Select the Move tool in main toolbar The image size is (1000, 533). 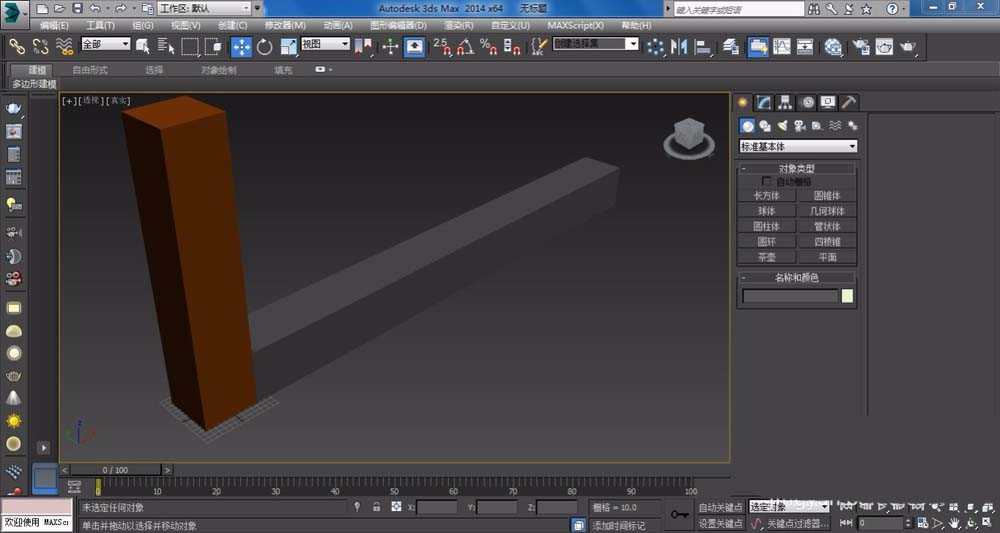[x=242, y=46]
